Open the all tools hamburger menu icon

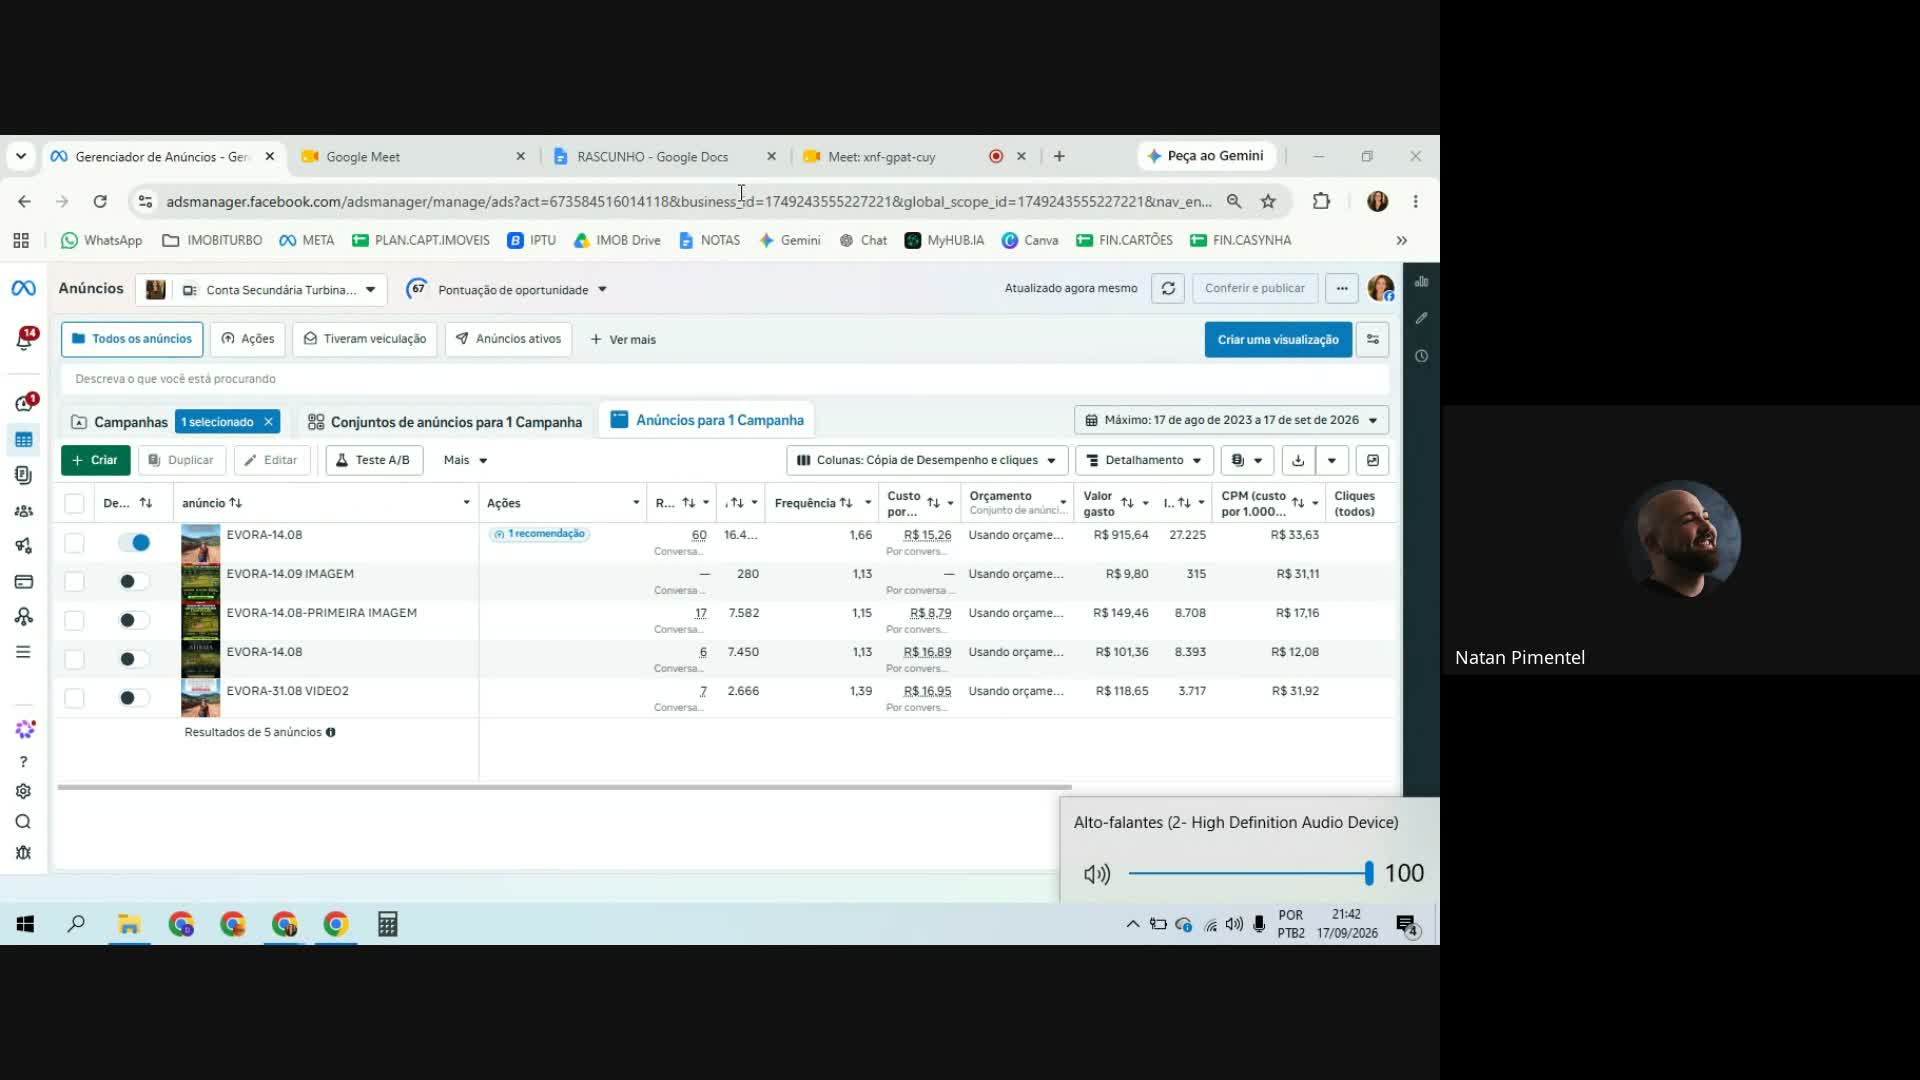(x=24, y=652)
